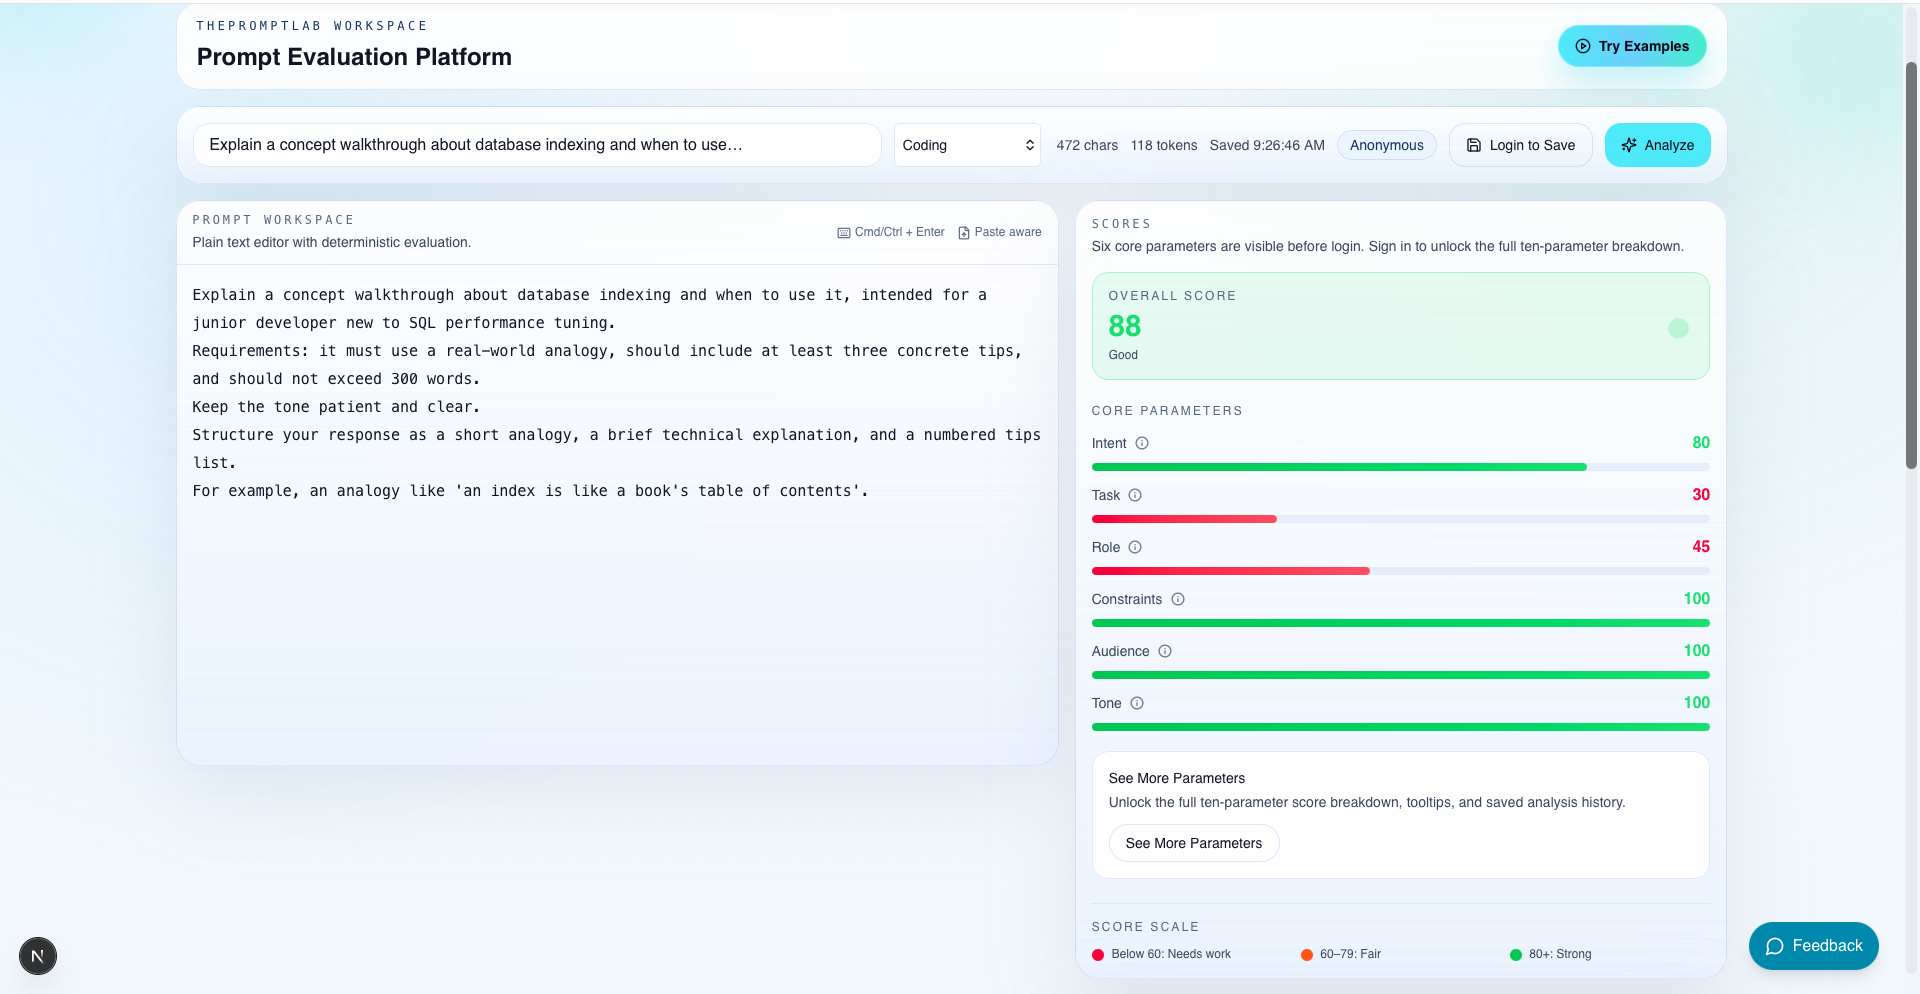1920x994 pixels.
Task: Click the 'Below 60: Needs work' legend text
Action: click(1171, 954)
